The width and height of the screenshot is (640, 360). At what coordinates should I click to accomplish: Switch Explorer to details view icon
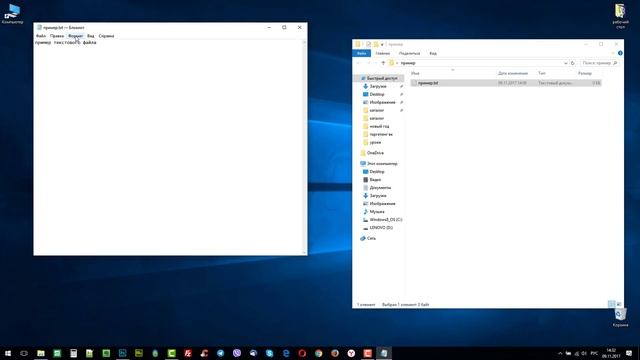coord(611,304)
